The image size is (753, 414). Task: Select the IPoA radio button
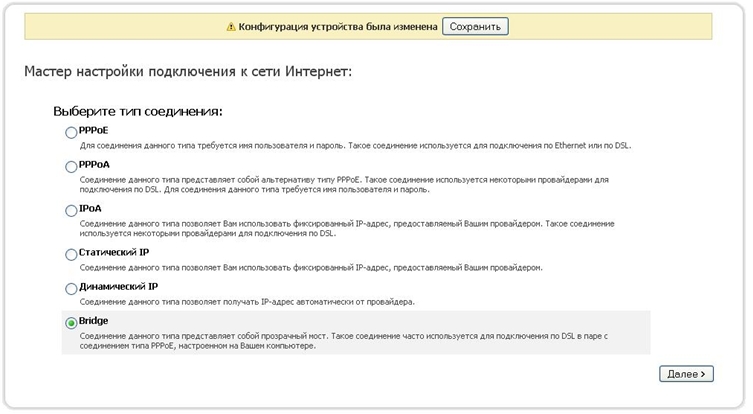(x=70, y=209)
